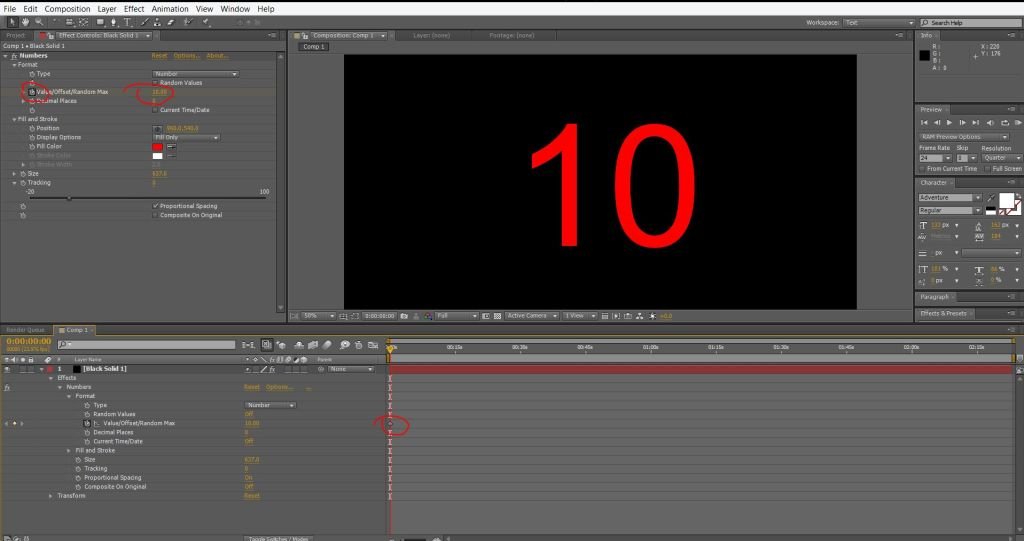Click Mute Audio speaker in Preview panel
Image resolution: width=1024 pixels, height=541 pixels.
(990, 123)
